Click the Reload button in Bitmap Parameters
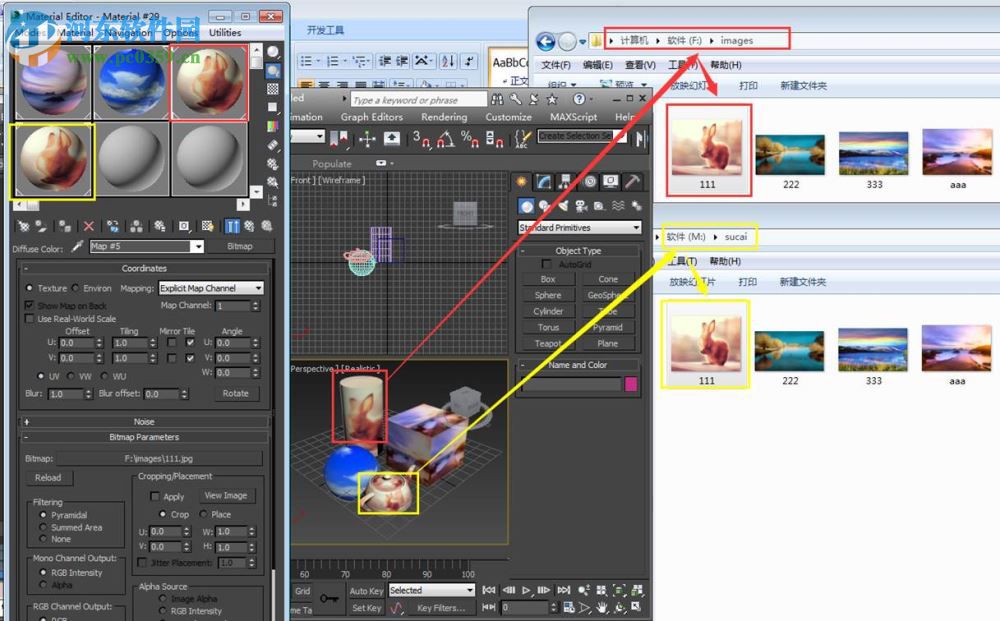This screenshot has width=1000, height=621. [x=47, y=478]
